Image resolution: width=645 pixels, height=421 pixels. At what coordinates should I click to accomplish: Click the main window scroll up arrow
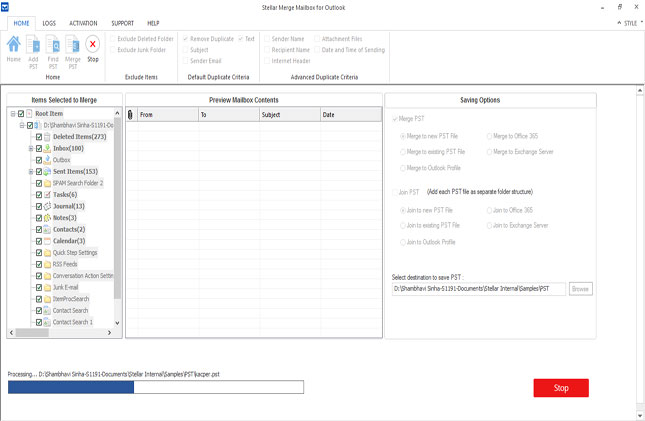click(x=640, y=90)
